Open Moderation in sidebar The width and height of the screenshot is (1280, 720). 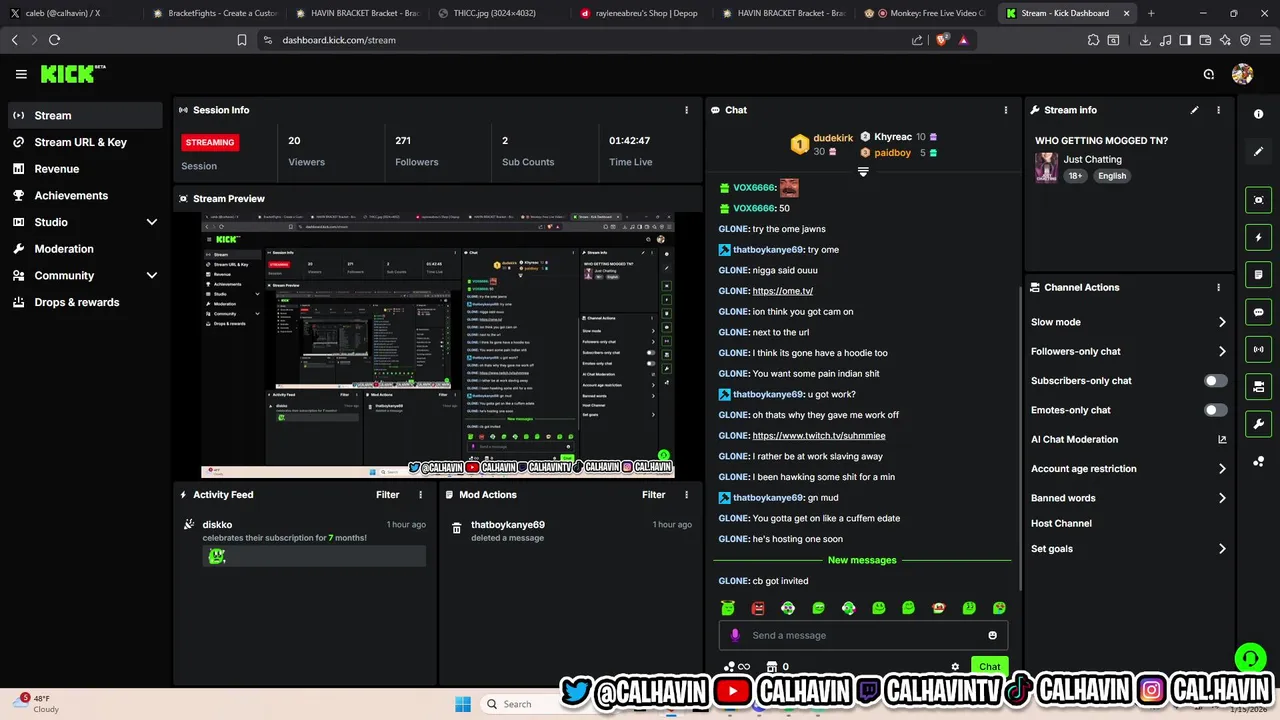click(85, 249)
